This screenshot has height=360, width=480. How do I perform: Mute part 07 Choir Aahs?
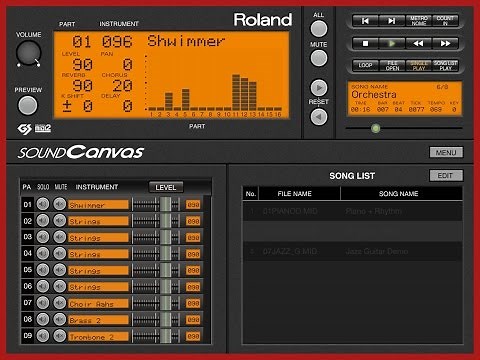point(60,302)
